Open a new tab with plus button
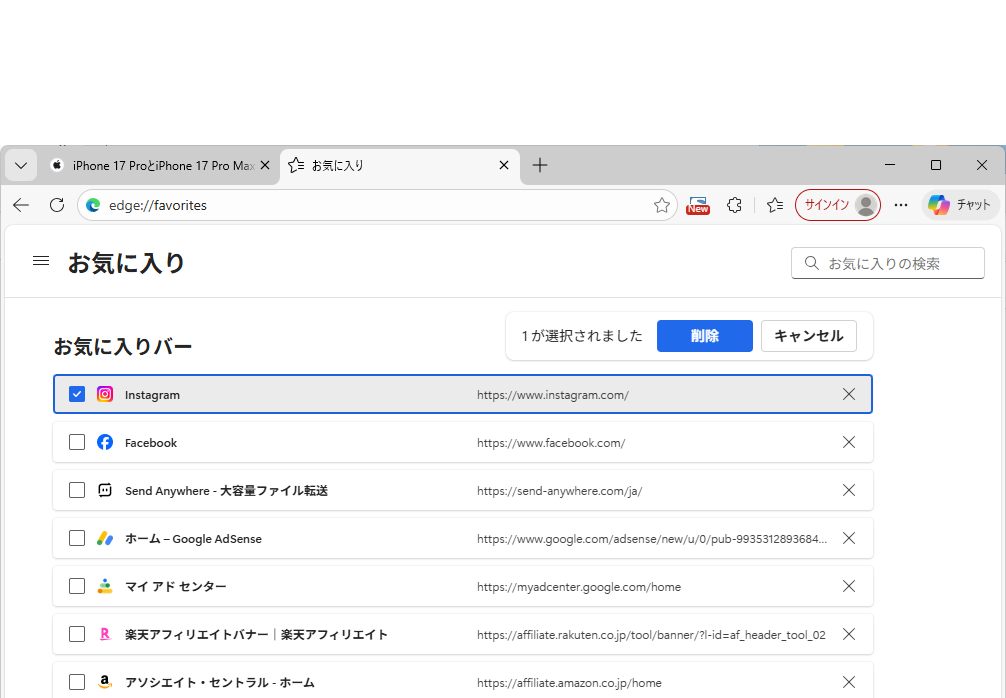This screenshot has height=698, width=1006. 540,165
